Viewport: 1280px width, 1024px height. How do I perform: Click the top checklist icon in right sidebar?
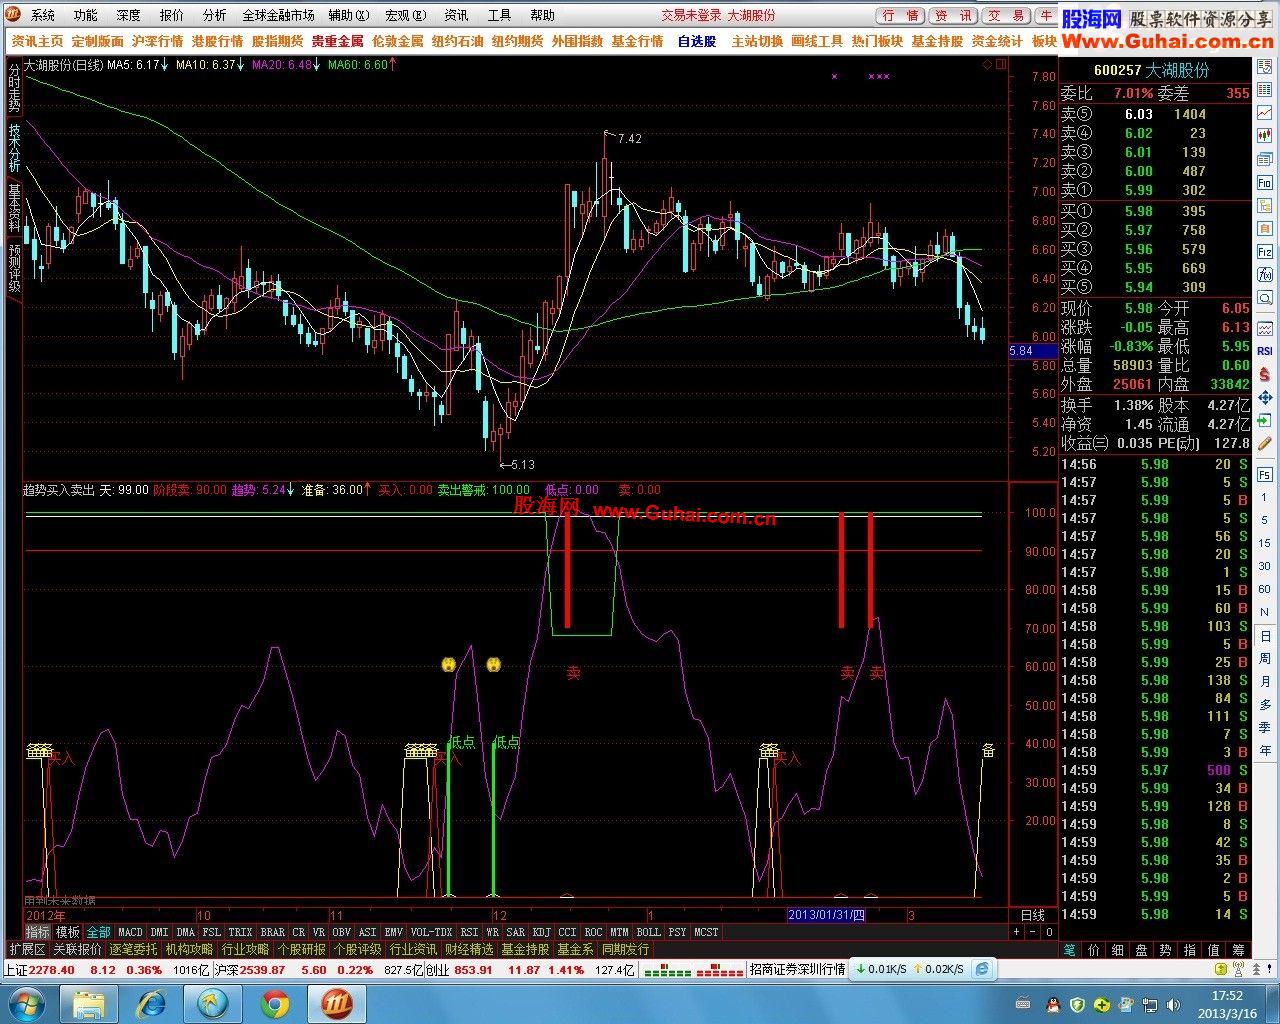point(1265,68)
